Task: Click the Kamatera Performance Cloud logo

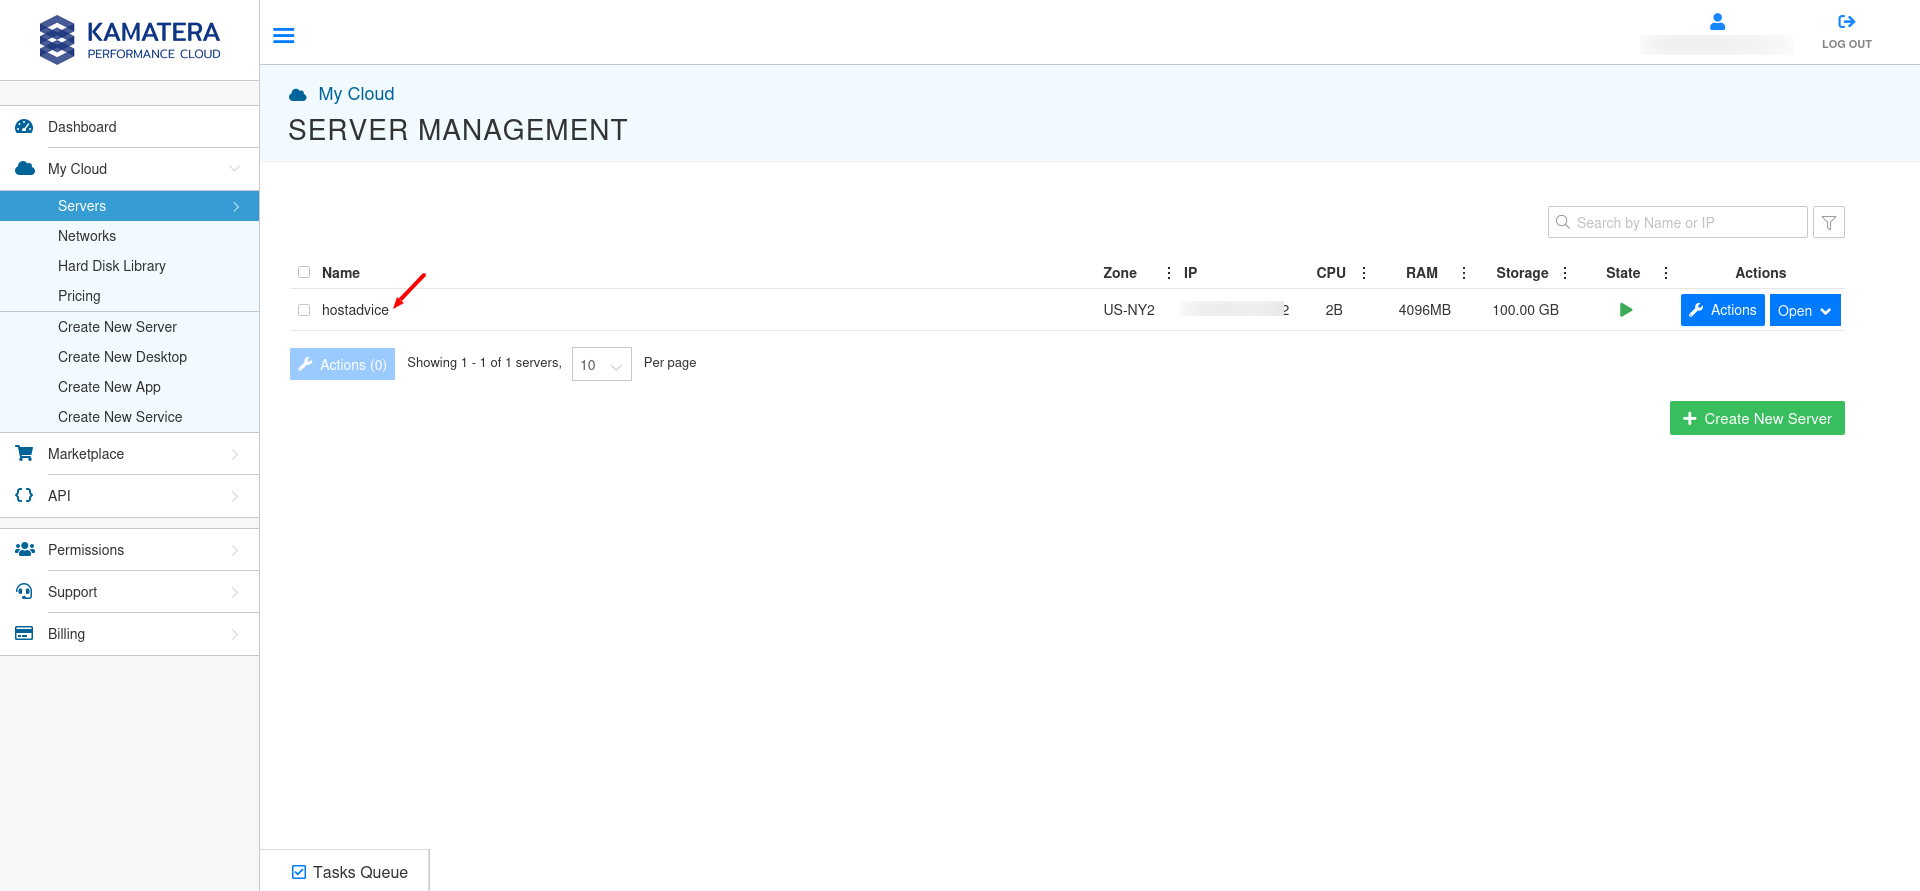Action: [130, 40]
